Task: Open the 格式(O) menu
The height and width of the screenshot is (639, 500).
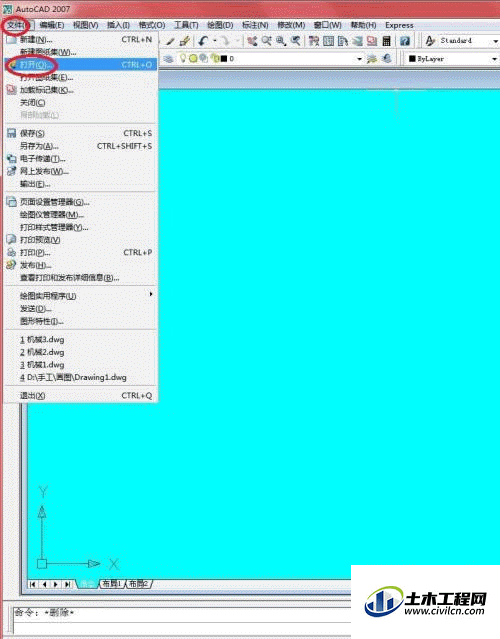Action: tap(152, 25)
